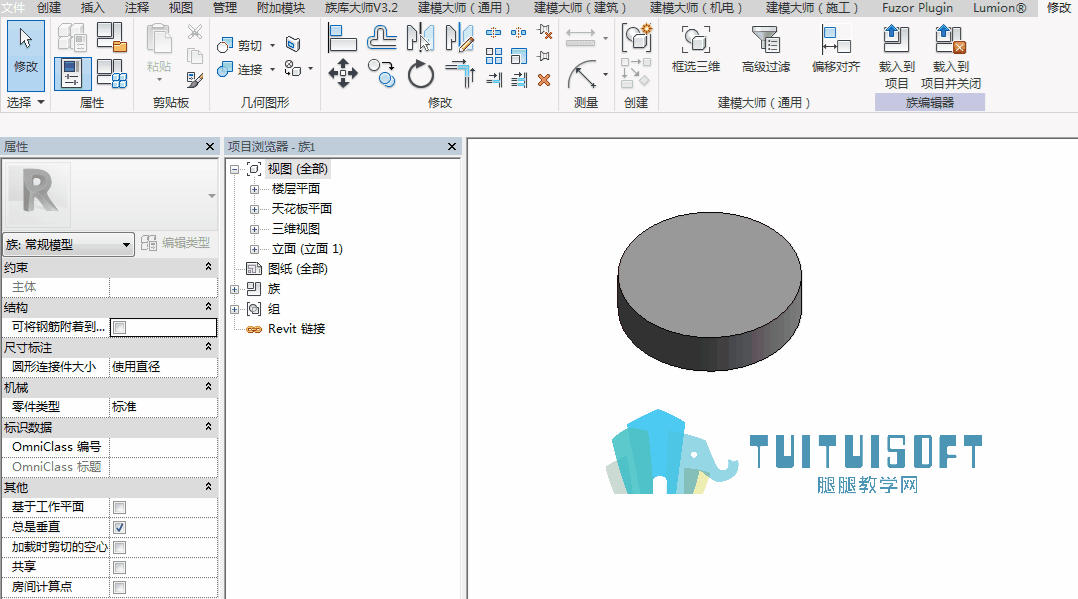Open the 选择 panel dropdown arrow
1078x599 pixels.
[x=41, y=102]
